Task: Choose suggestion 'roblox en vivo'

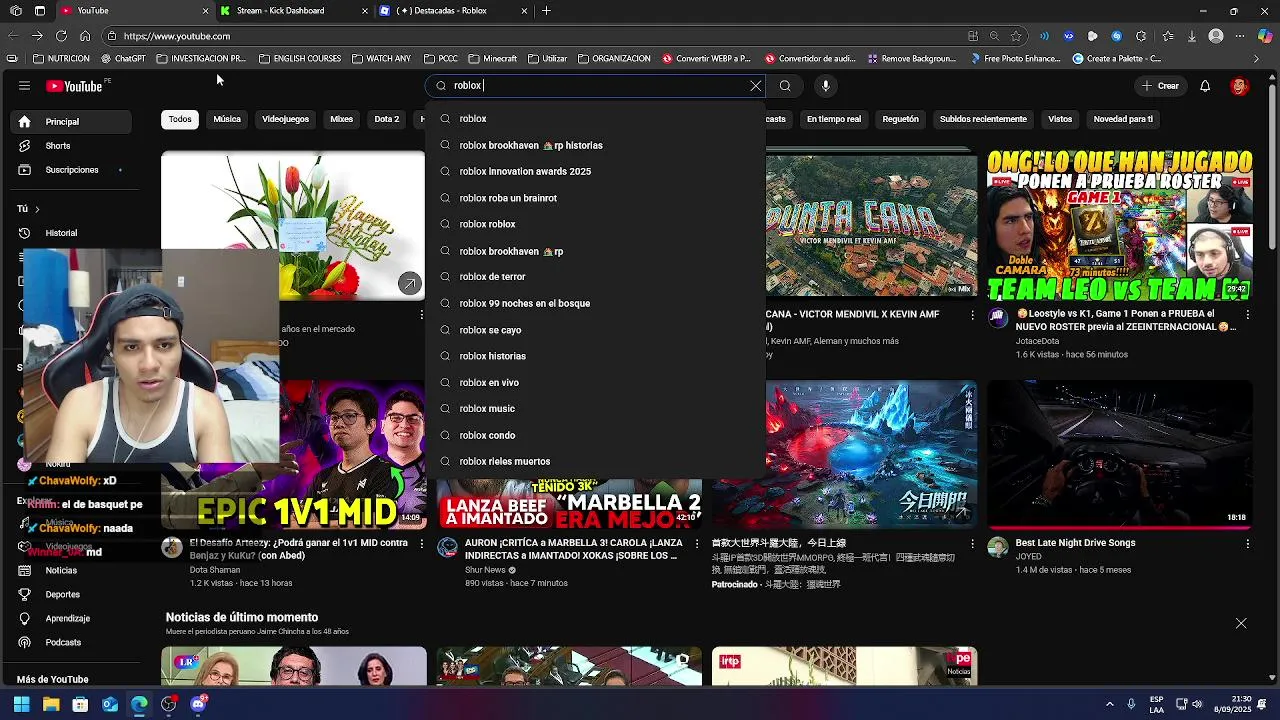Action: 595,382
